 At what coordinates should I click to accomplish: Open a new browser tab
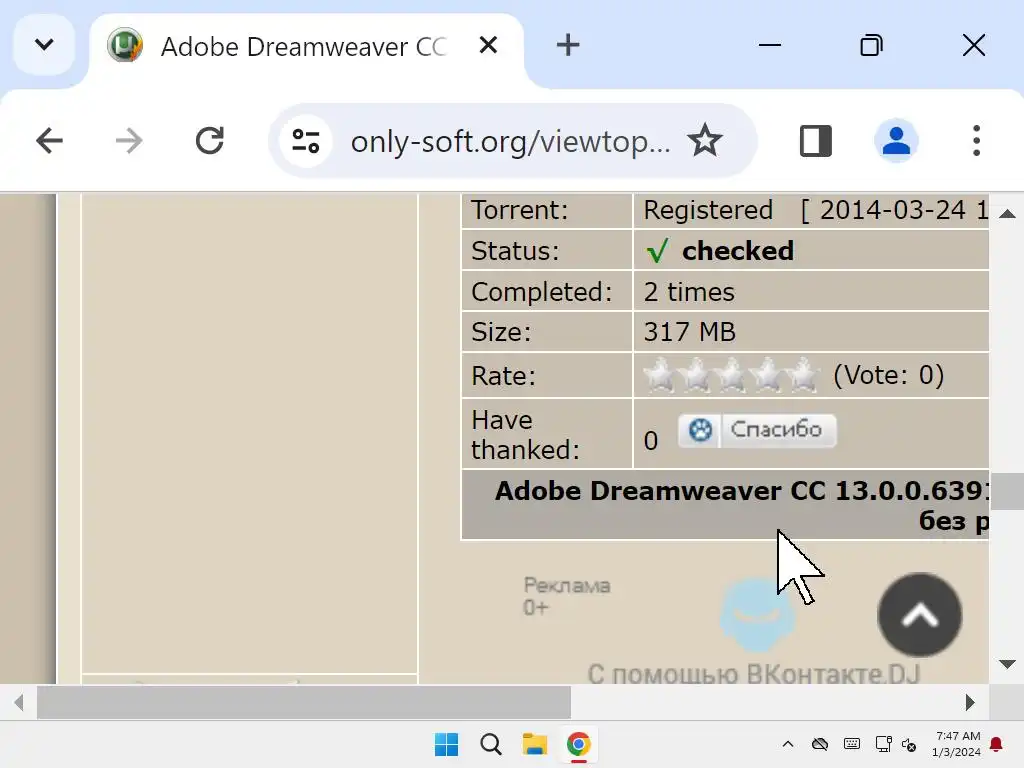568,45
